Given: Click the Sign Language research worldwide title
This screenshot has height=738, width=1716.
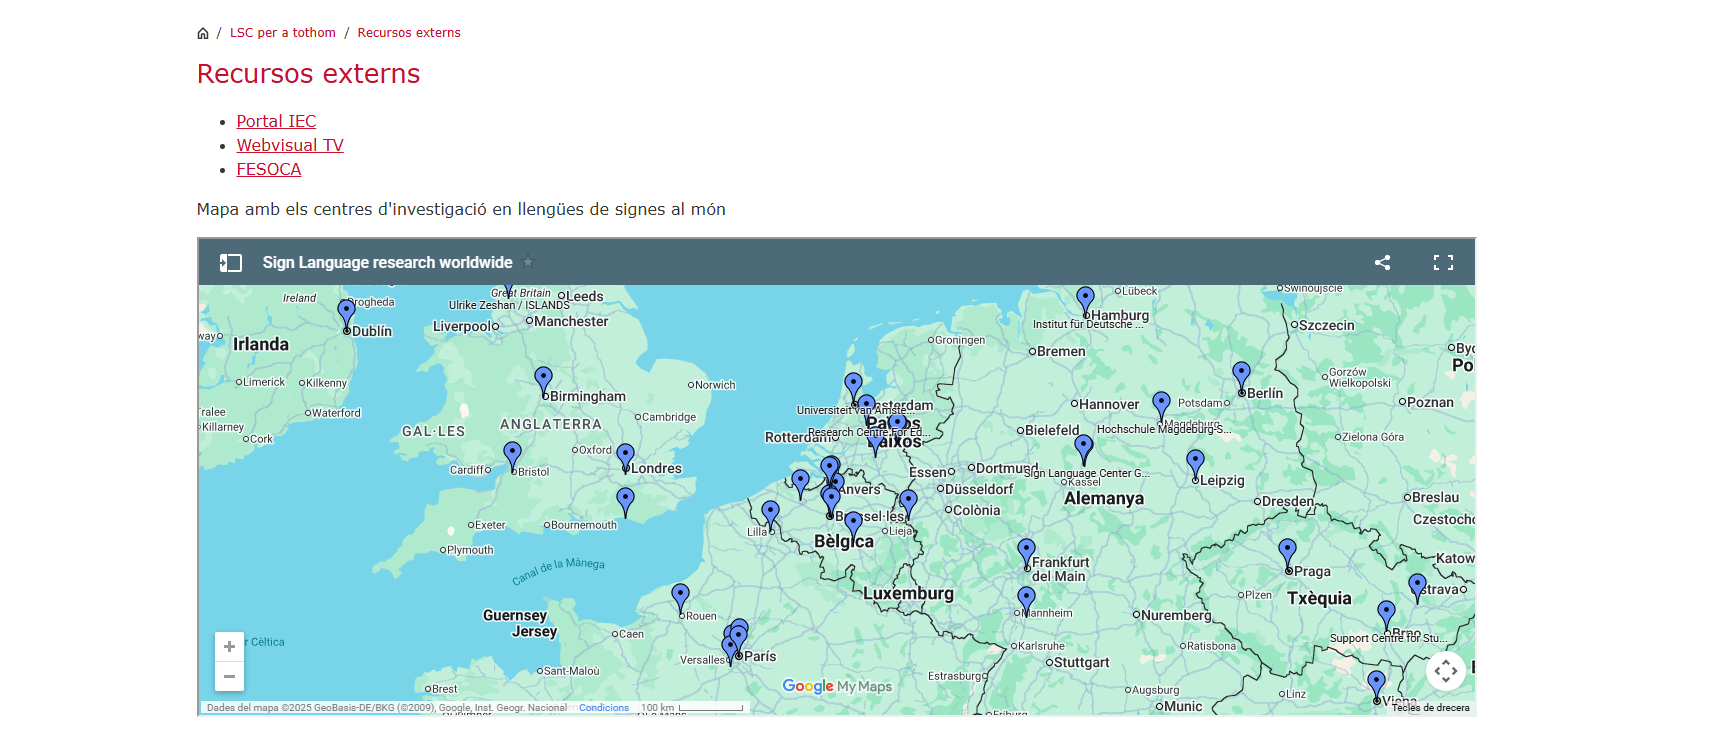Looking at the screenshot, I should pyautogui.click(x=387, y=262).
